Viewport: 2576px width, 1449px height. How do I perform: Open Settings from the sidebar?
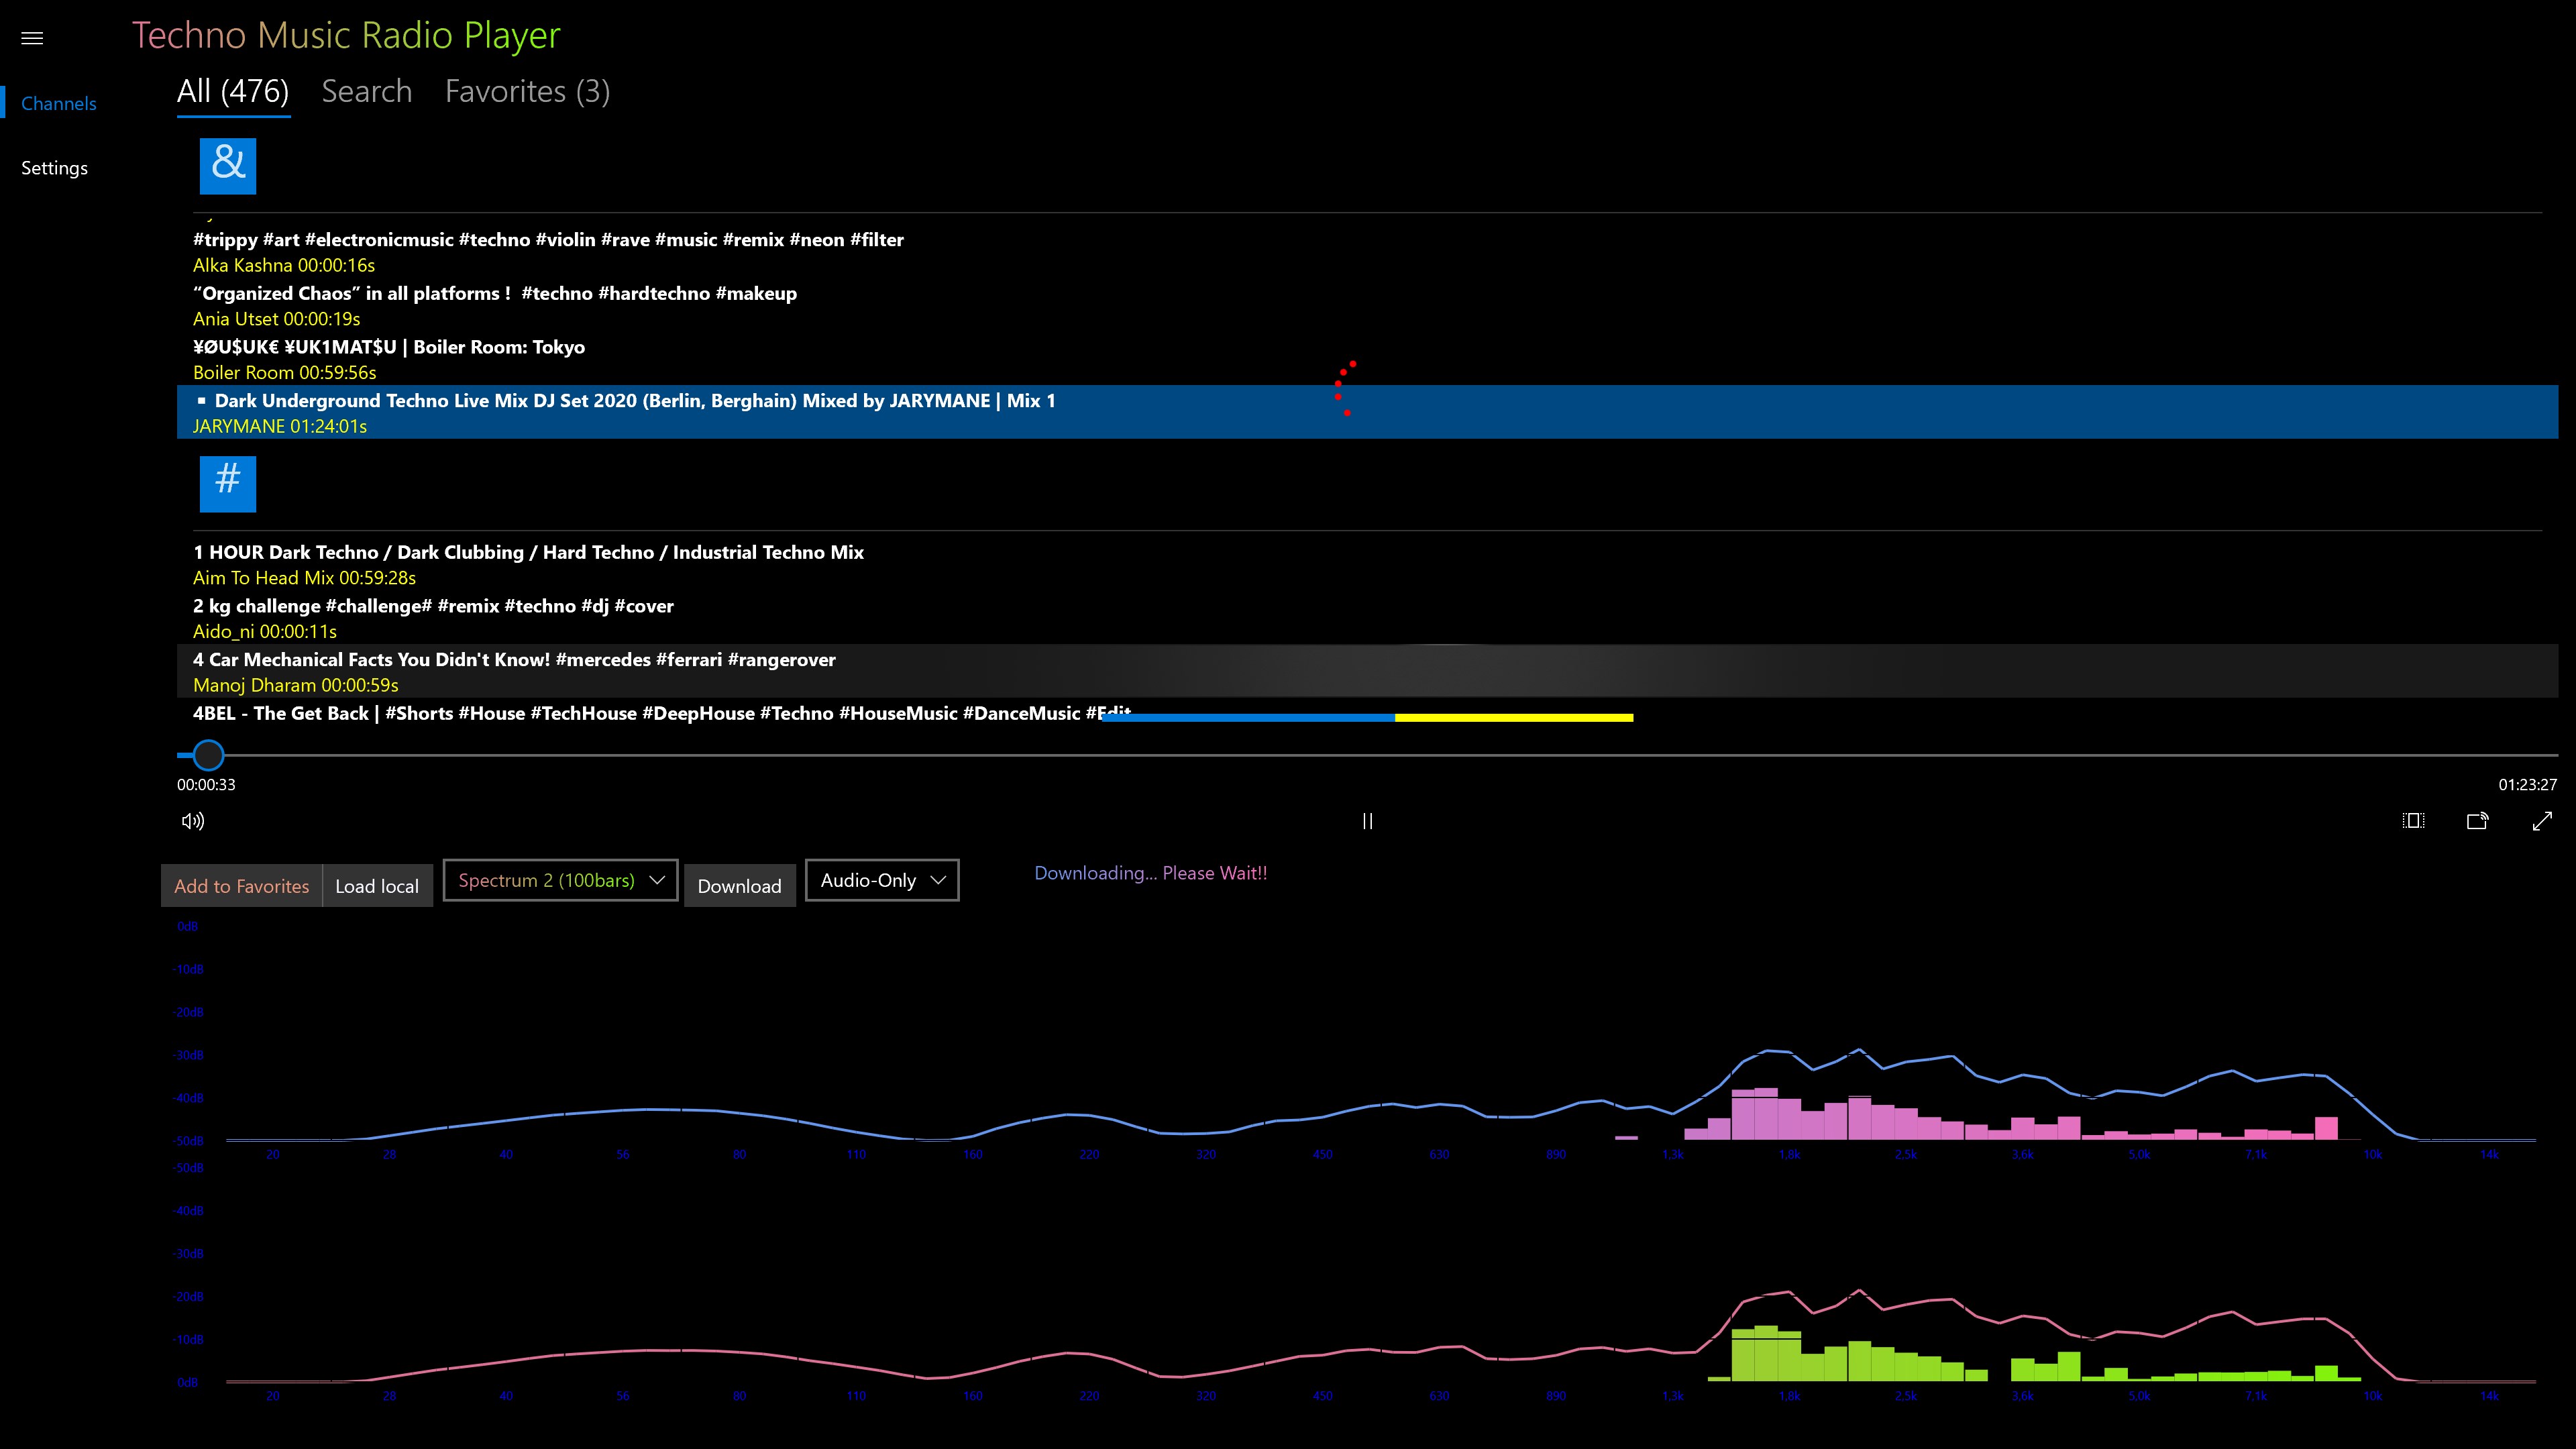click(54, 168)
